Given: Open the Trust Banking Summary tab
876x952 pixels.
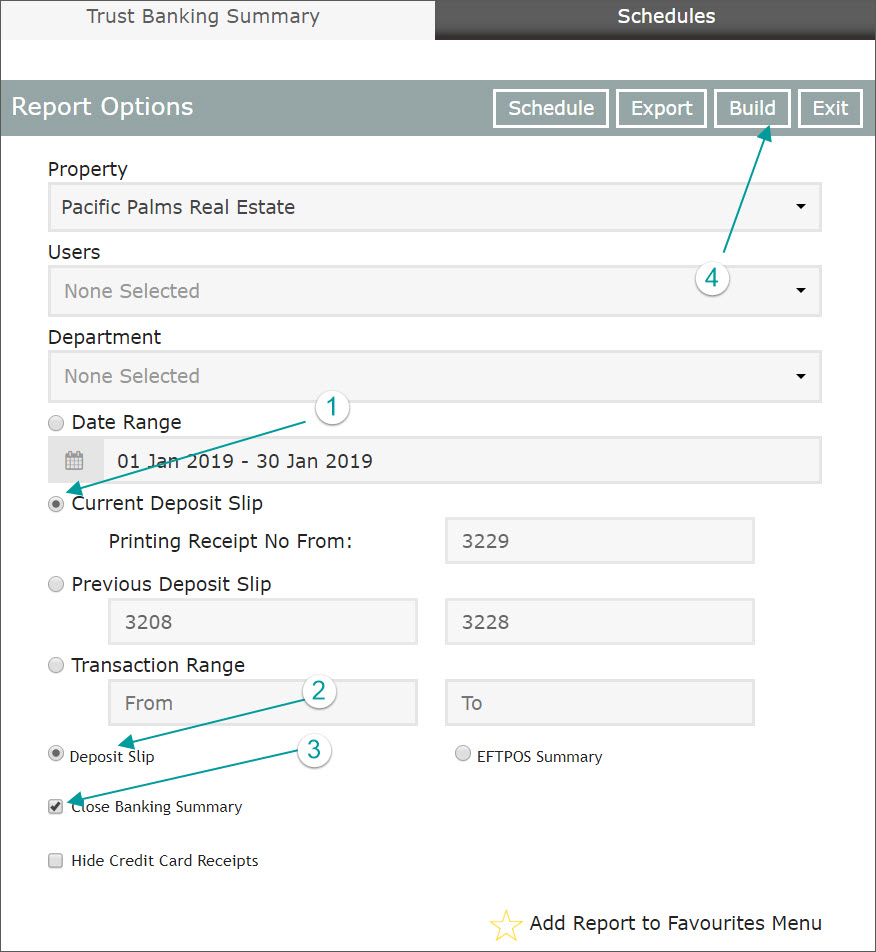Looking at the screenshot, I should click(x=203, y=17).
